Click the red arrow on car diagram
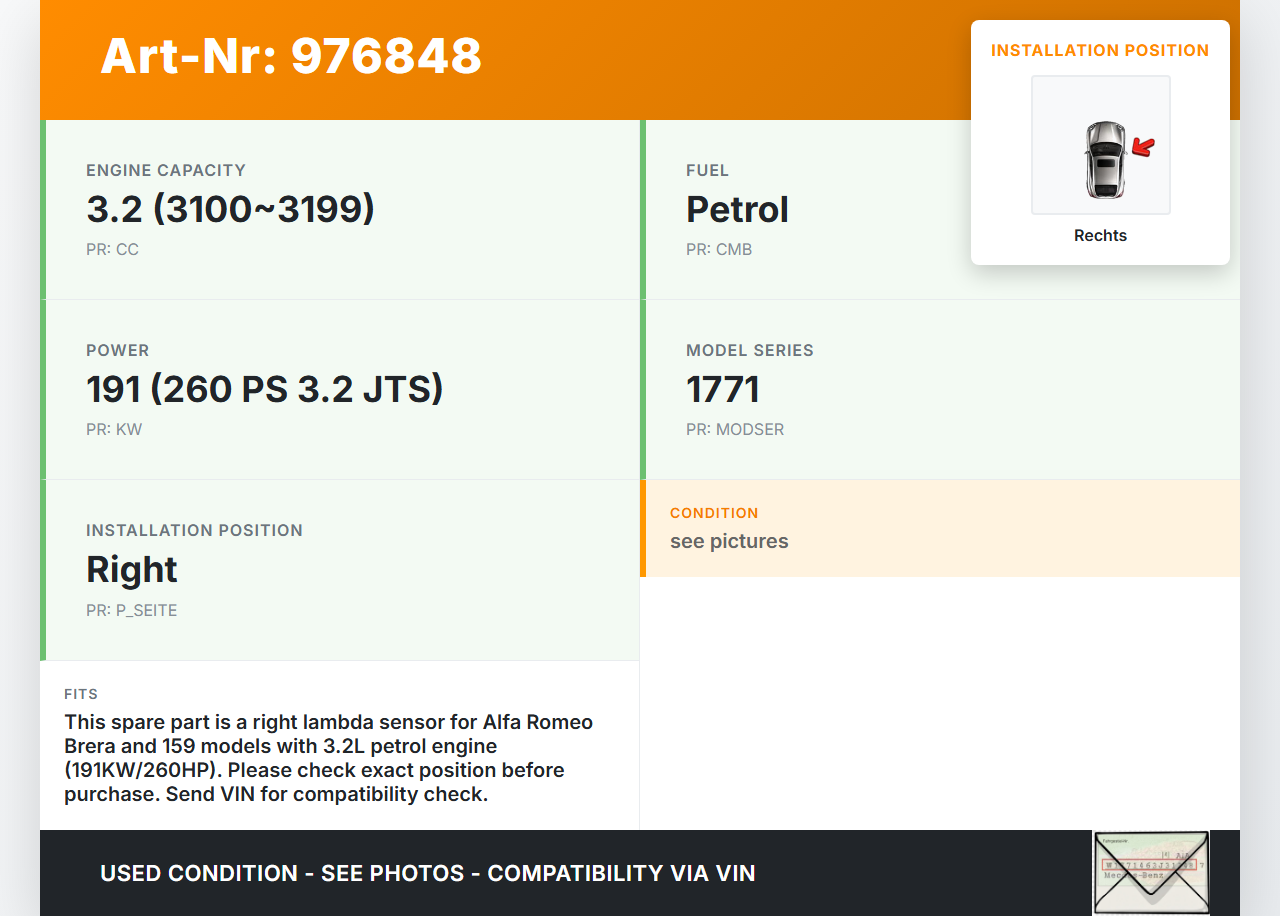 click(1143, 148)
